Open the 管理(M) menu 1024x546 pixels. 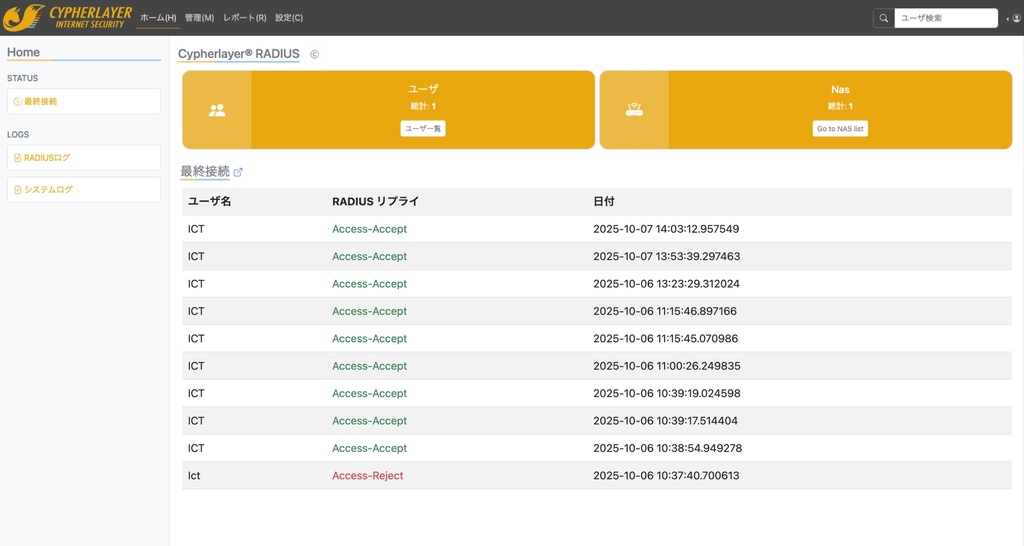click(199, 18)
